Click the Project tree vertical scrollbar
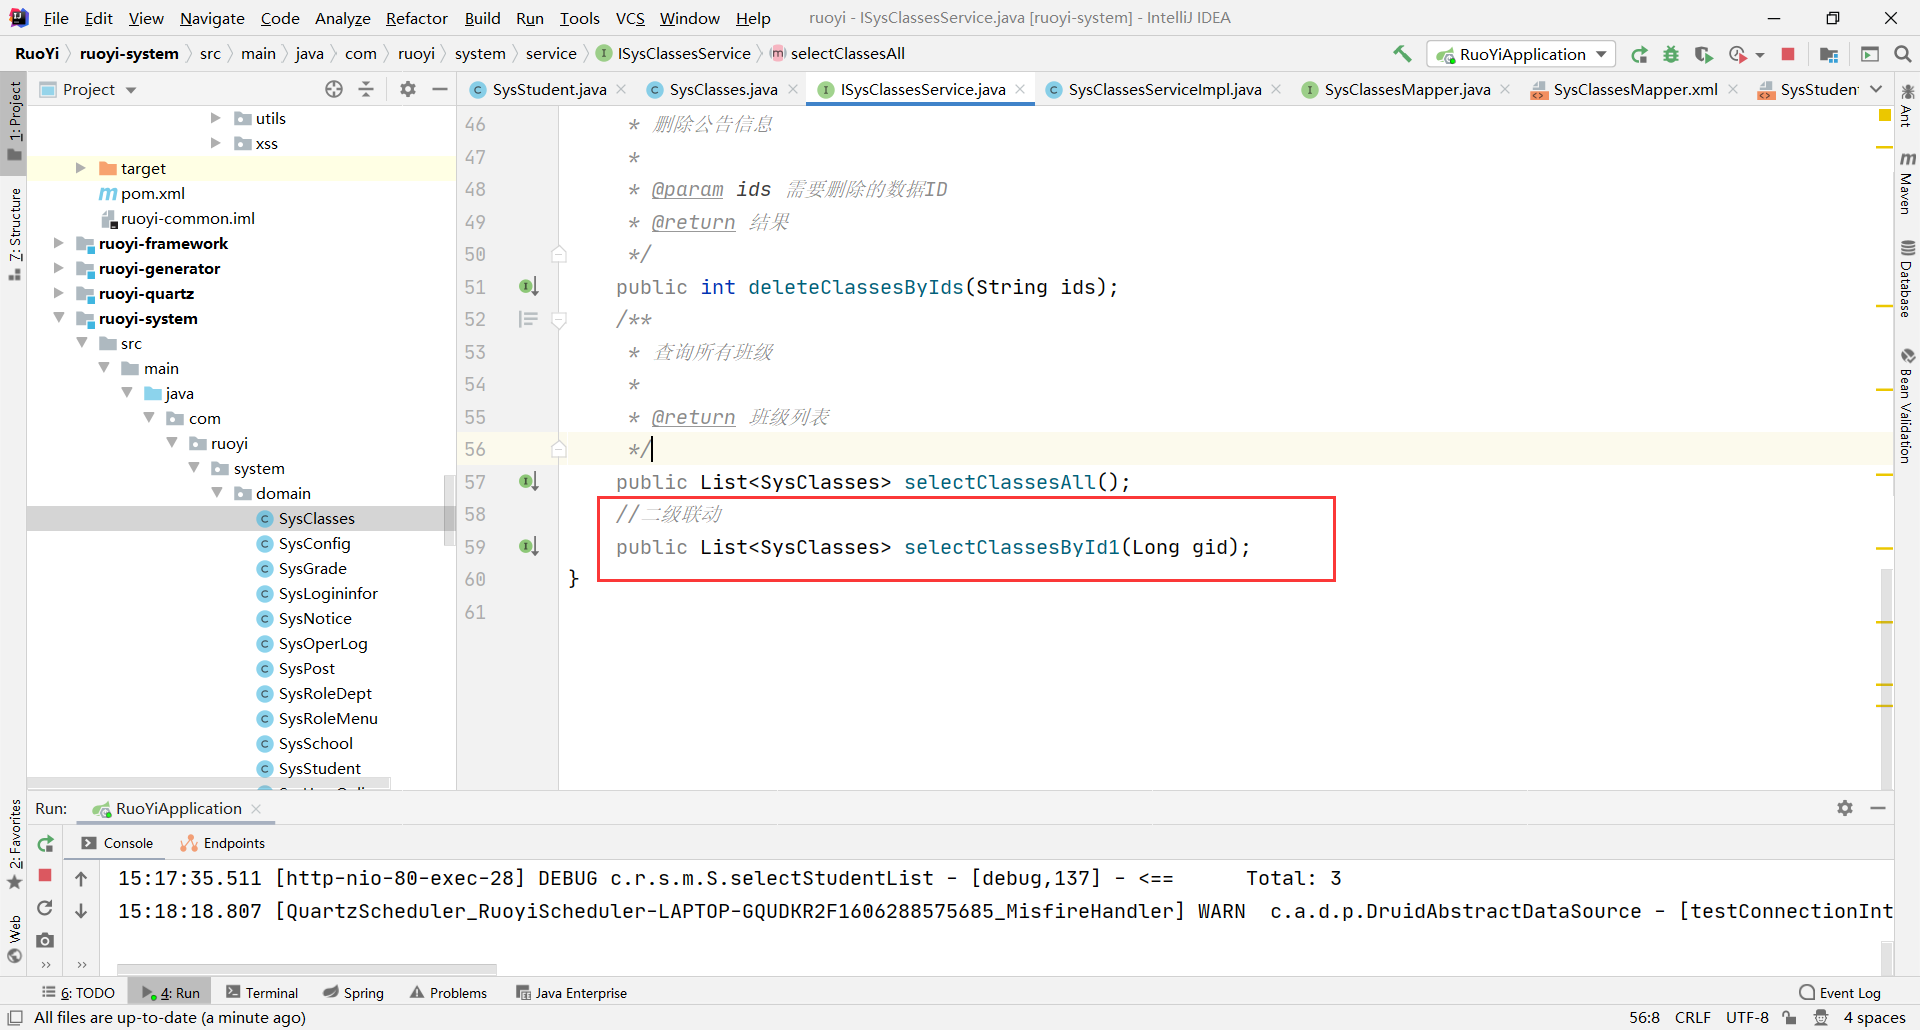Screen dimensions: 1920x1030 pyautogui.click(x=448, y=510)
